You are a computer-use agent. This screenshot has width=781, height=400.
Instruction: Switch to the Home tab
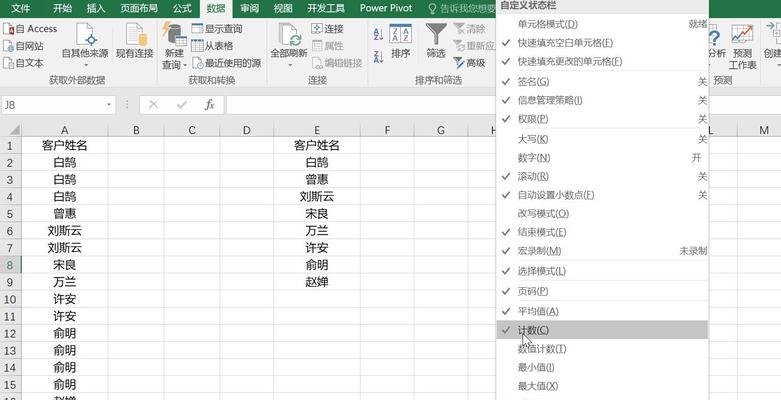coord(62,8)
